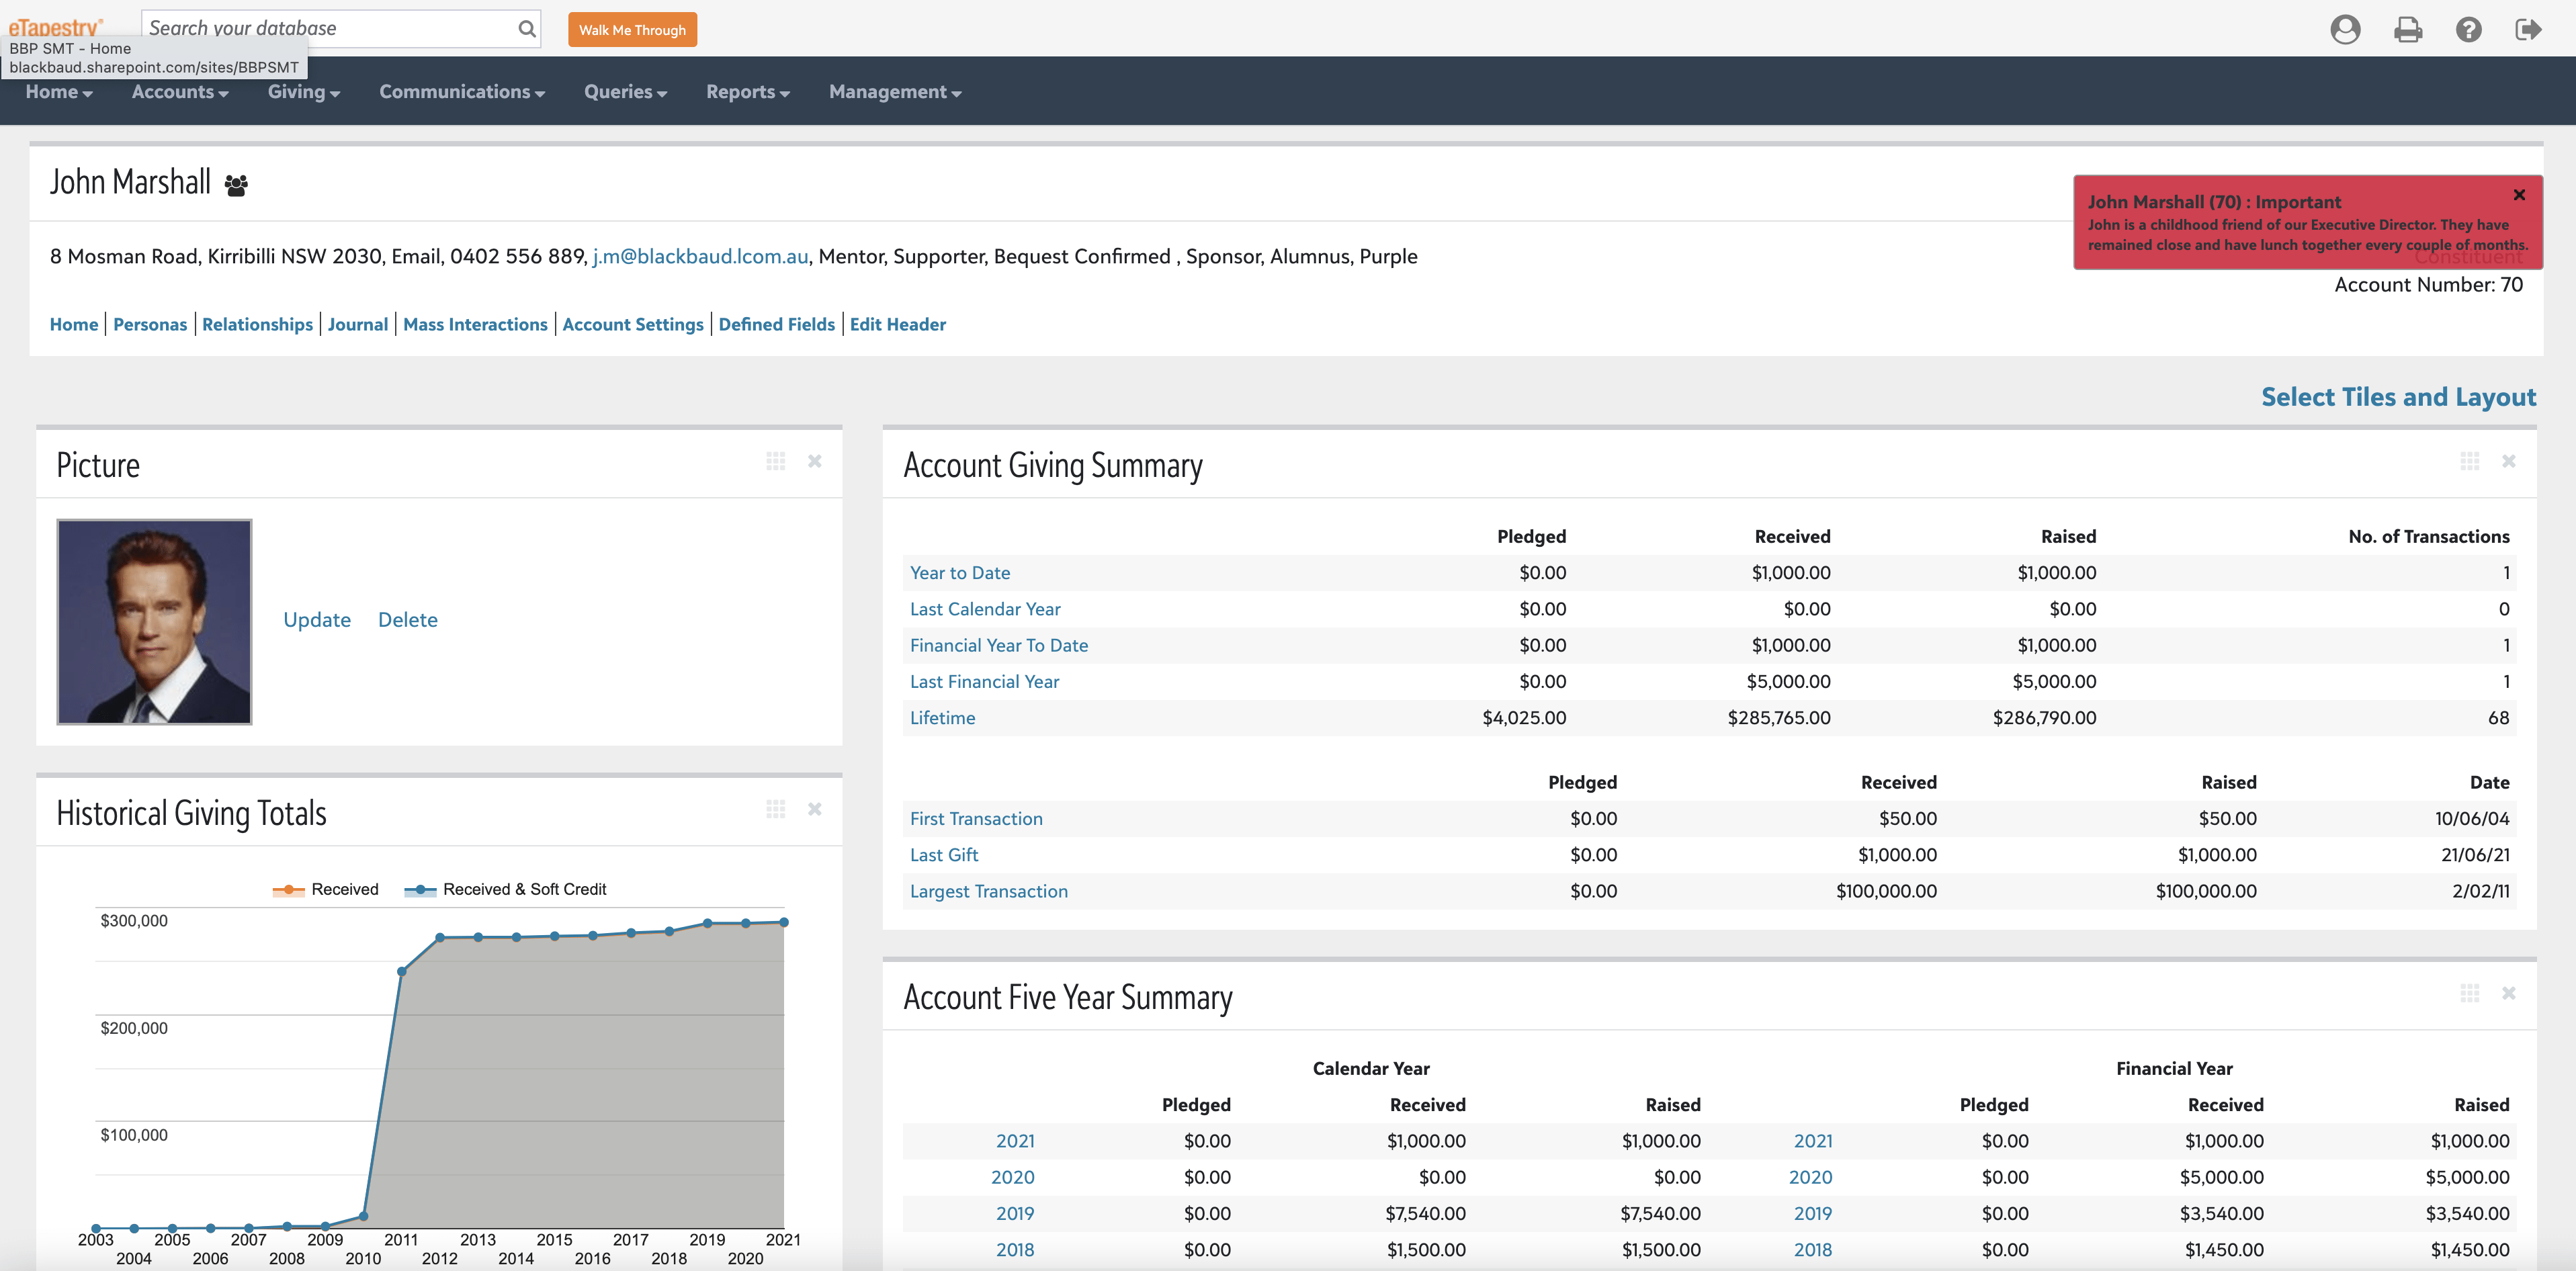The image size is (2576, 1271).
Task: Open the Relationships page
Action: tap(257, 324)
